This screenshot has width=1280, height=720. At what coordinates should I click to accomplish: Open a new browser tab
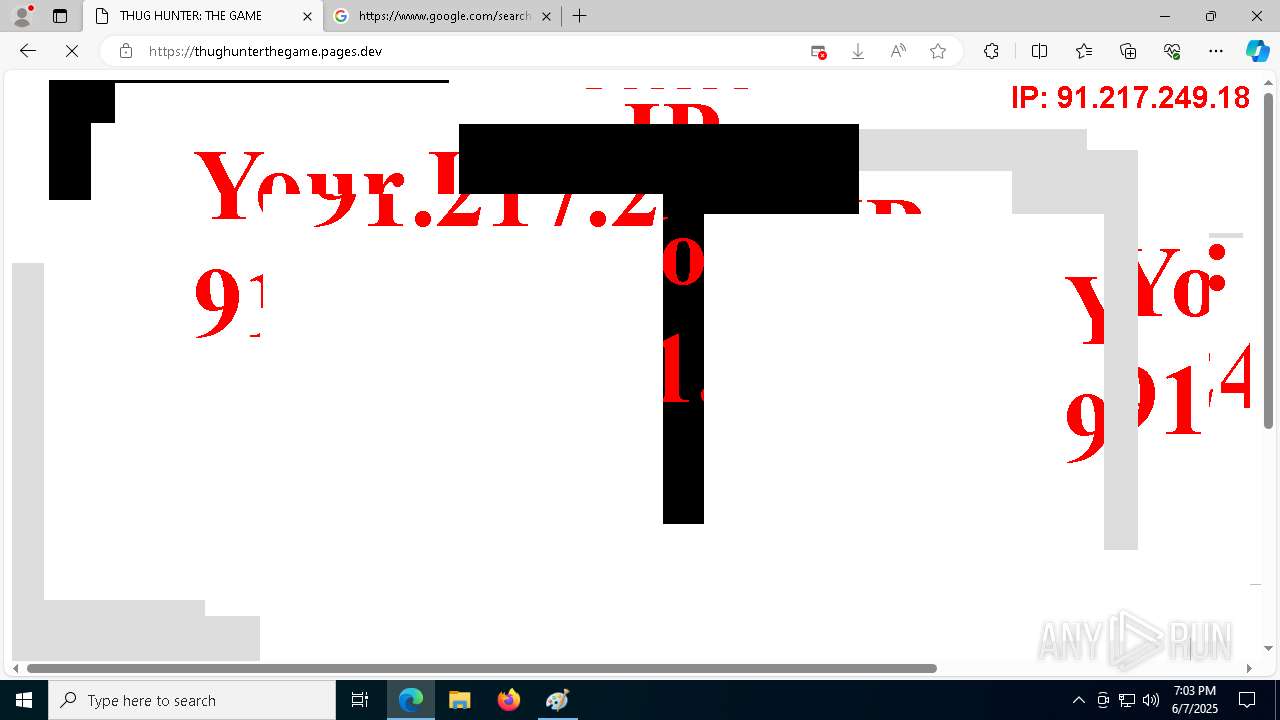tap(579, 16)
